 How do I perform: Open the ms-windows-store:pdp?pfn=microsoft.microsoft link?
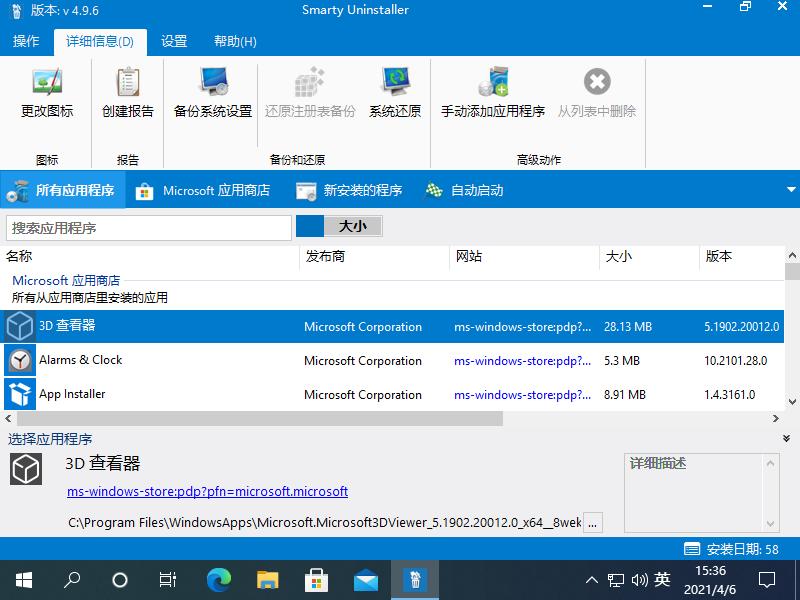(208, 491)
